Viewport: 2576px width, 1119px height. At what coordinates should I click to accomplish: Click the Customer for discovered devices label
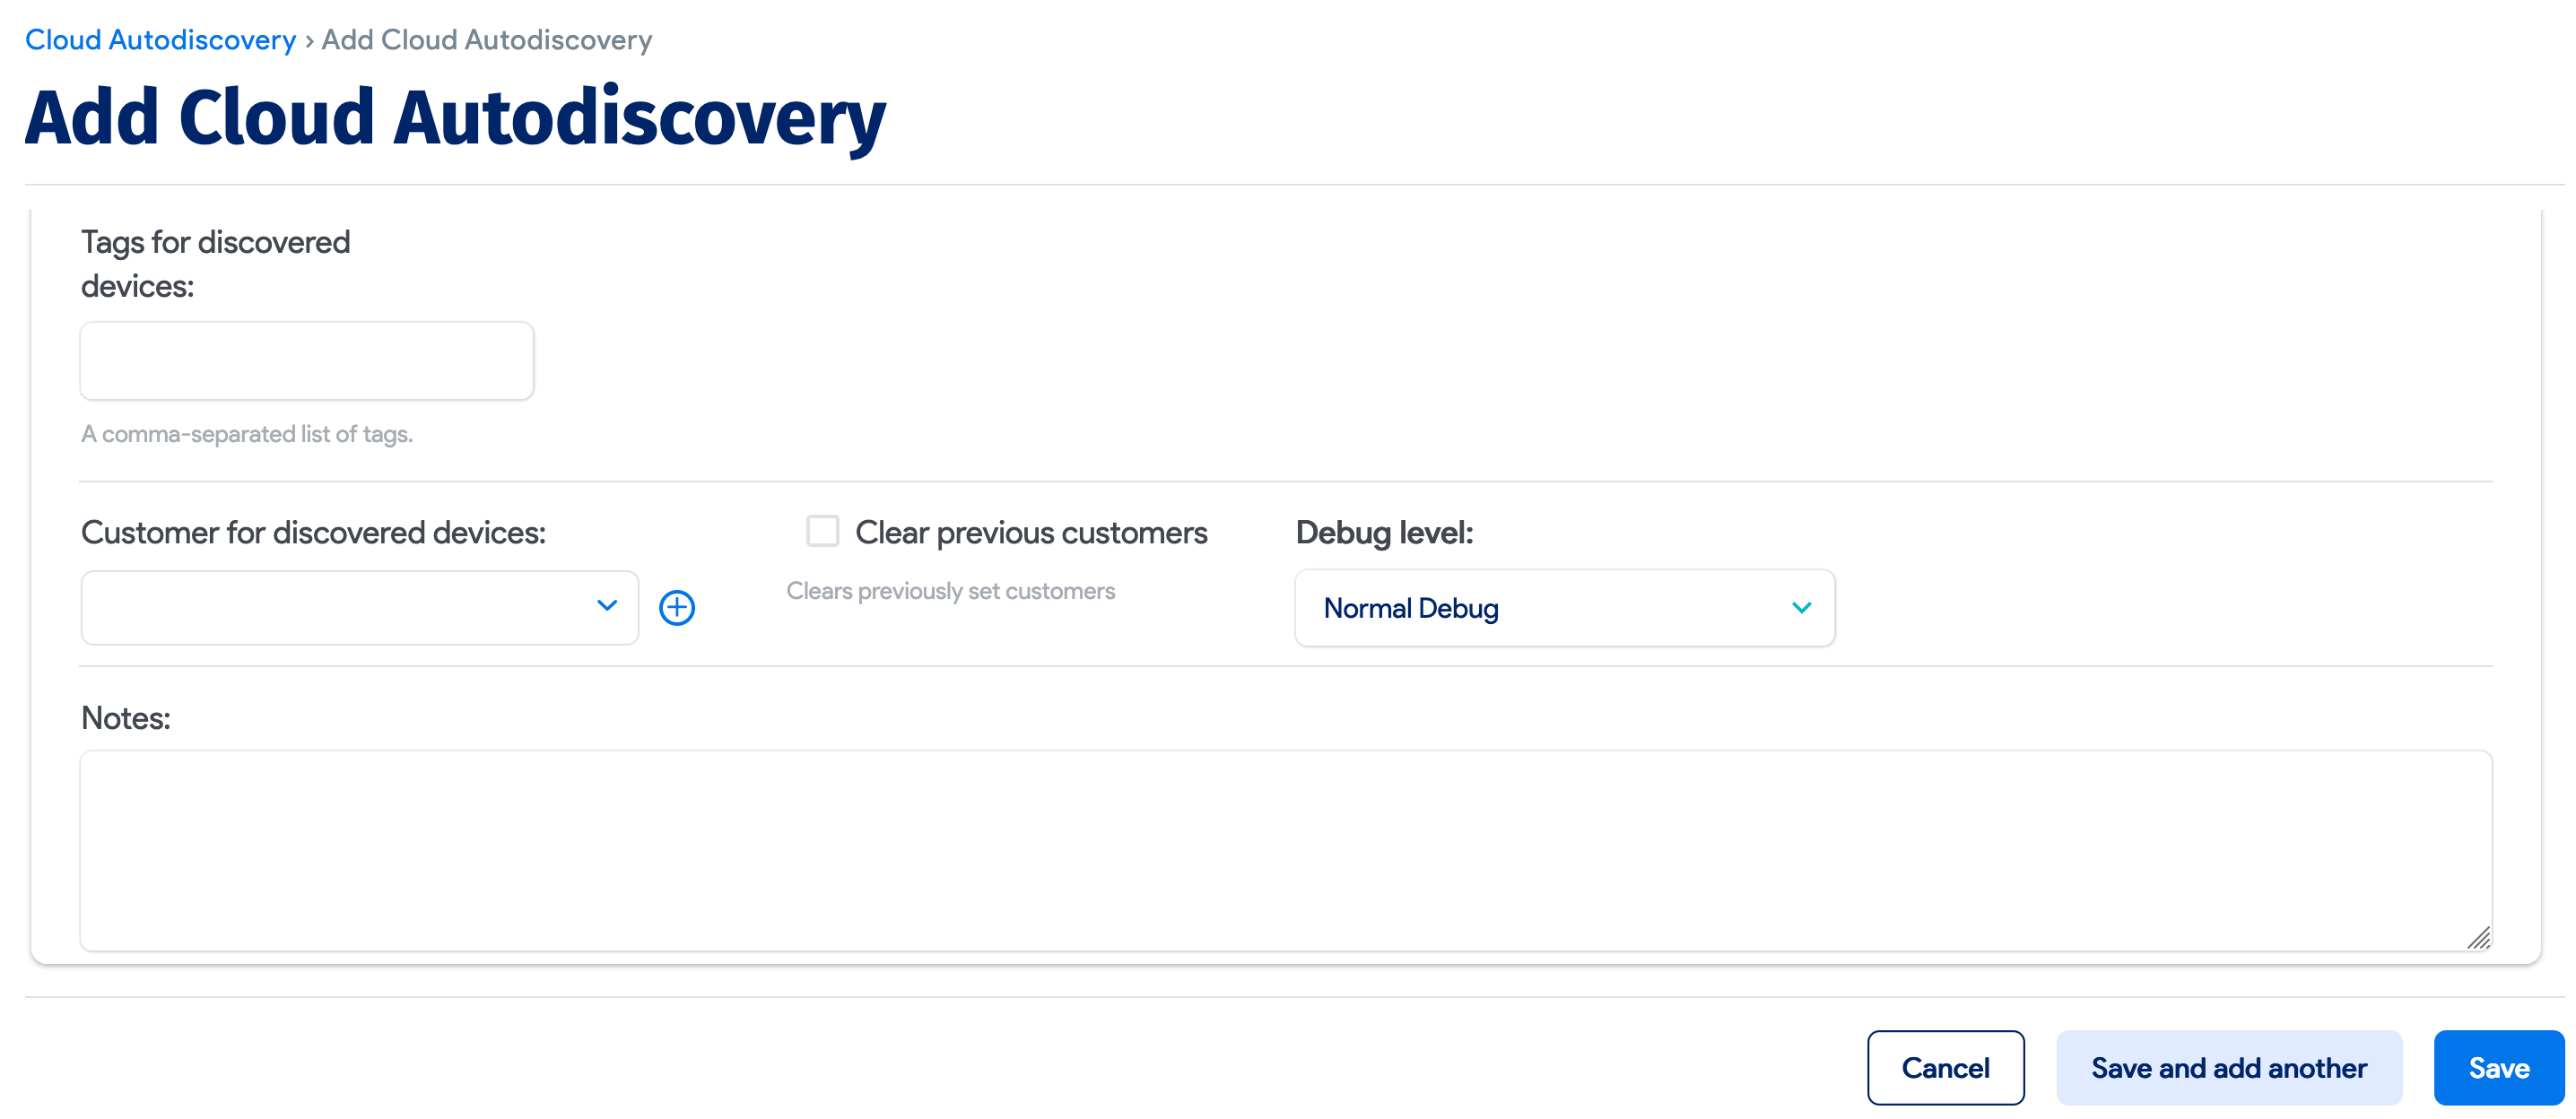pos(313,532)
